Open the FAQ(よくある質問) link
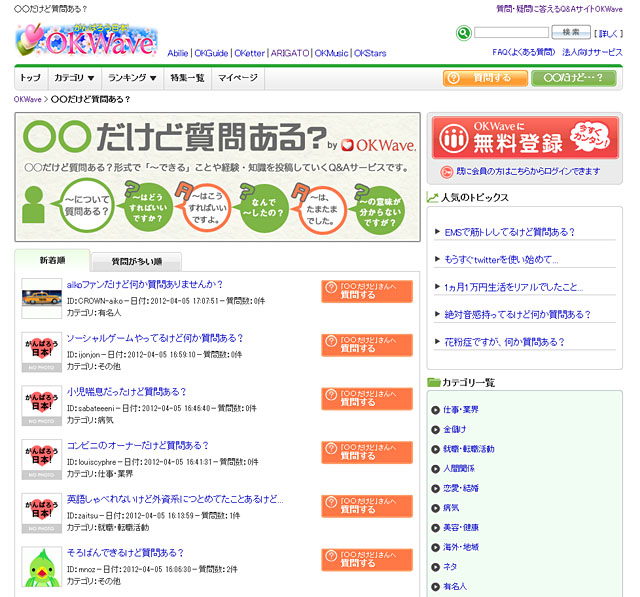 (524, 52)
